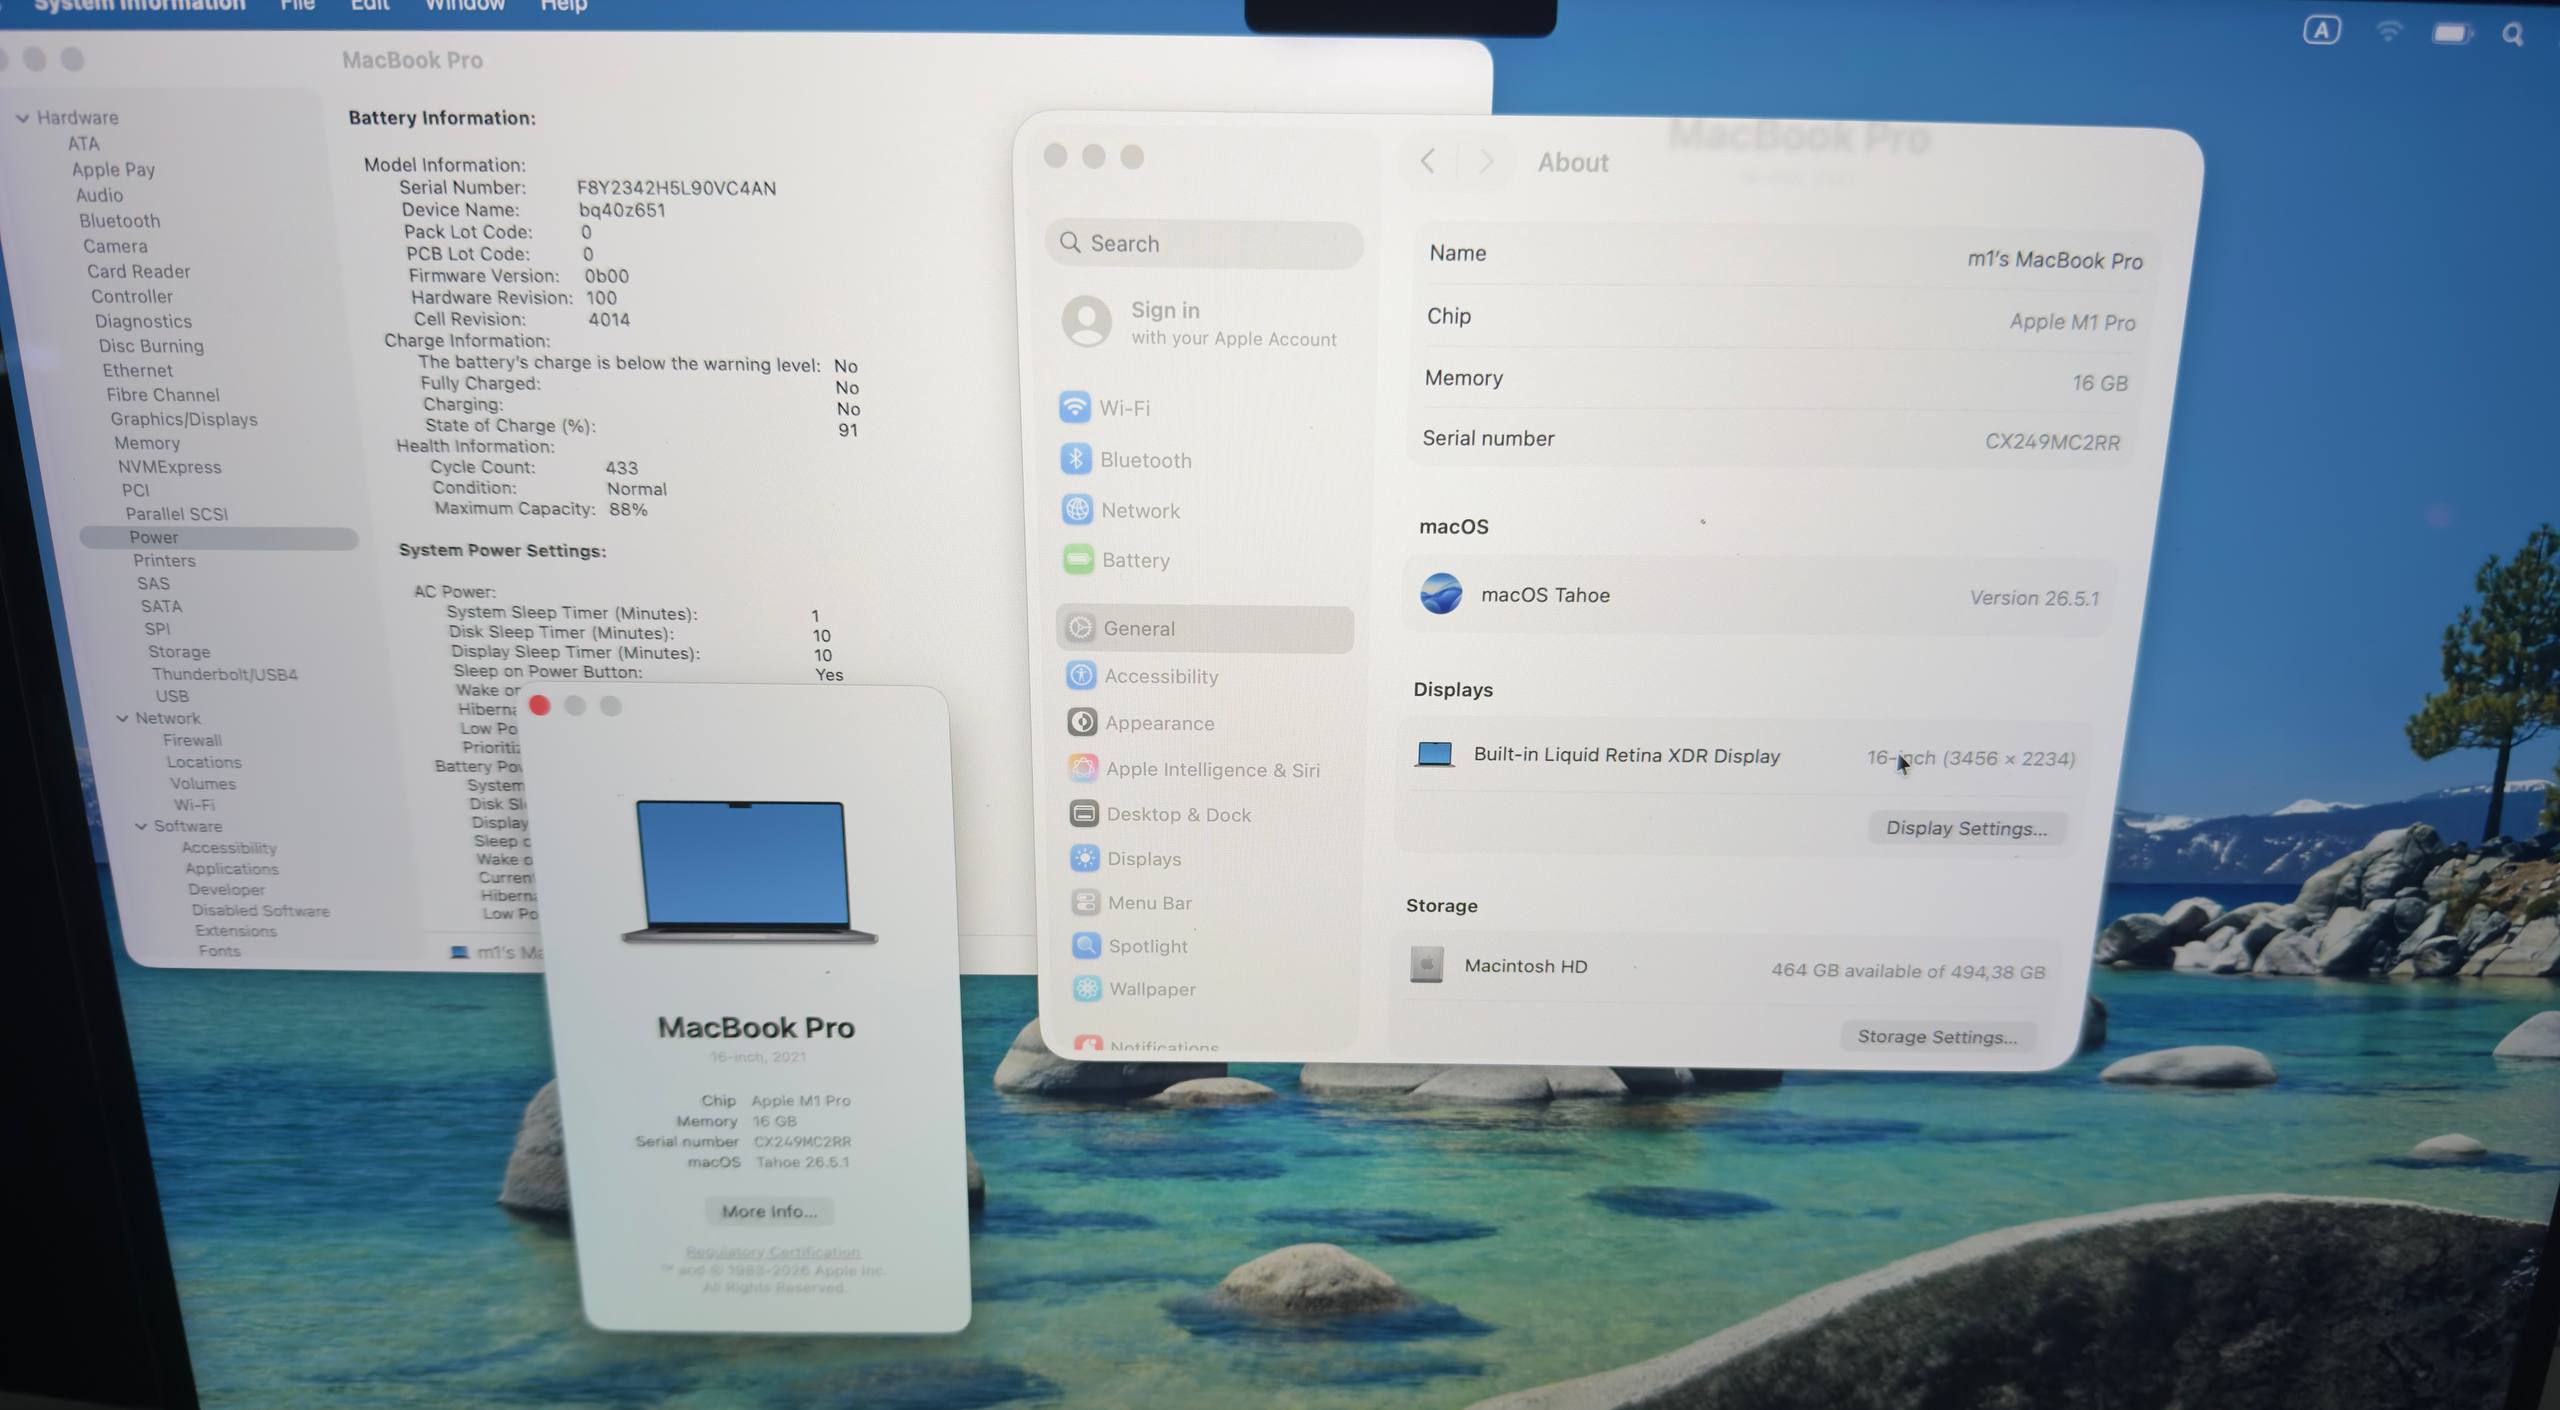
Task: Click the Wi-Fi status icon in menu bar
Action: [2389, 33]
